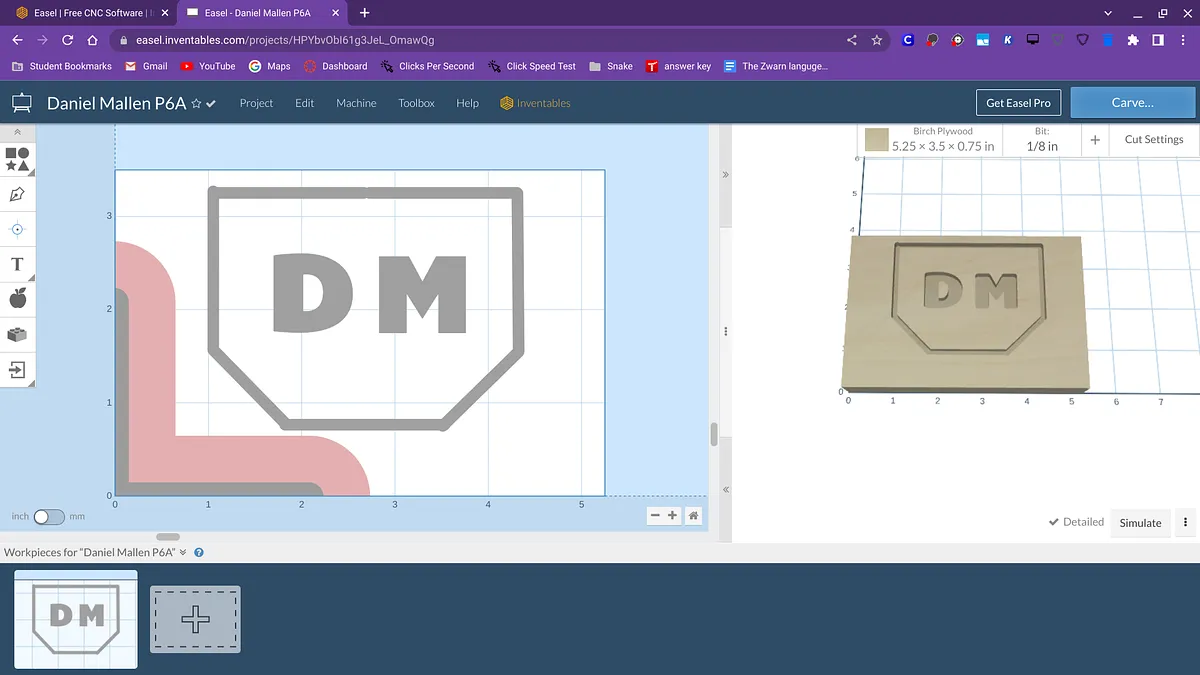The width and height of the screenshot is (1200, 675).
Task: Zoom in on the design canvas
Action: pos(672,516)
